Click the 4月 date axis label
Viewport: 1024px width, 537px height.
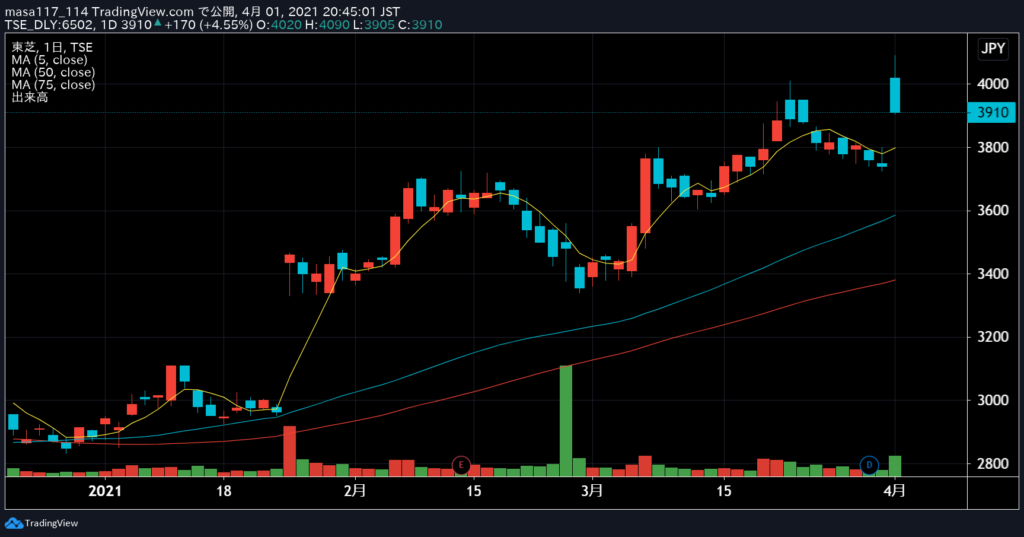[895, 491]
